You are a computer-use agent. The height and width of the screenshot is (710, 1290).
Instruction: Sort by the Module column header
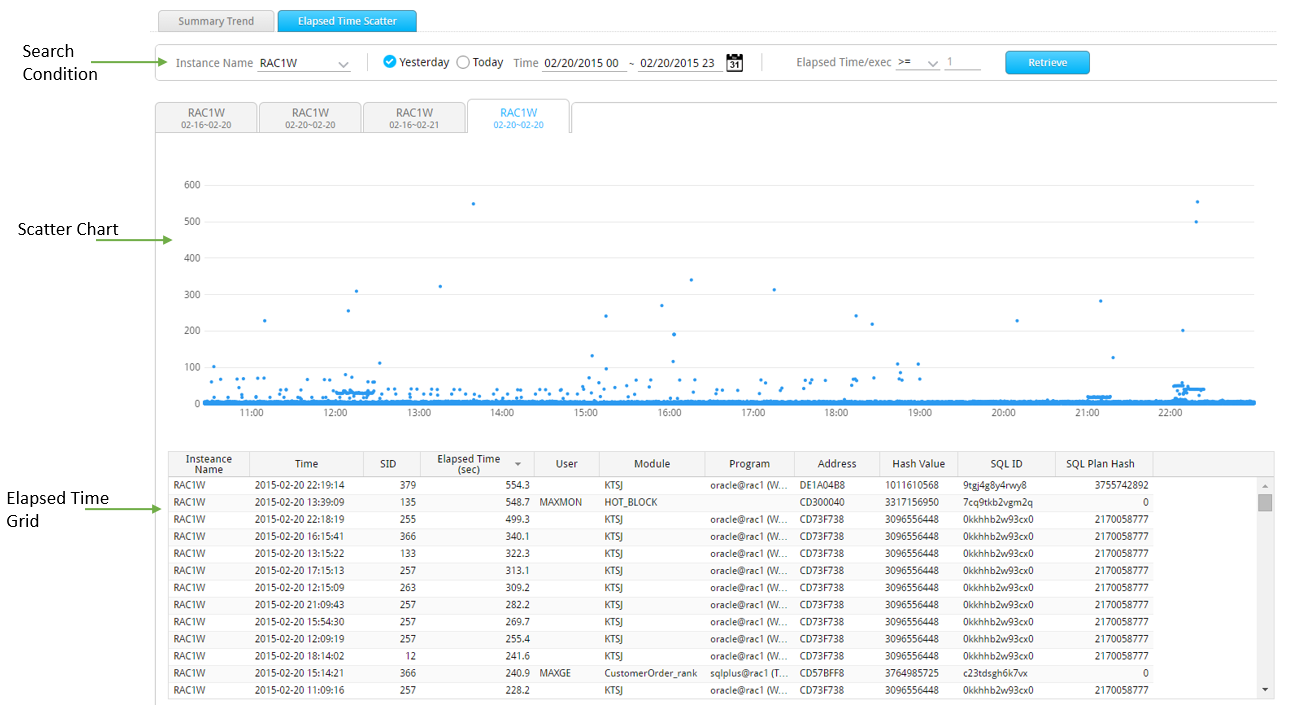652,464
